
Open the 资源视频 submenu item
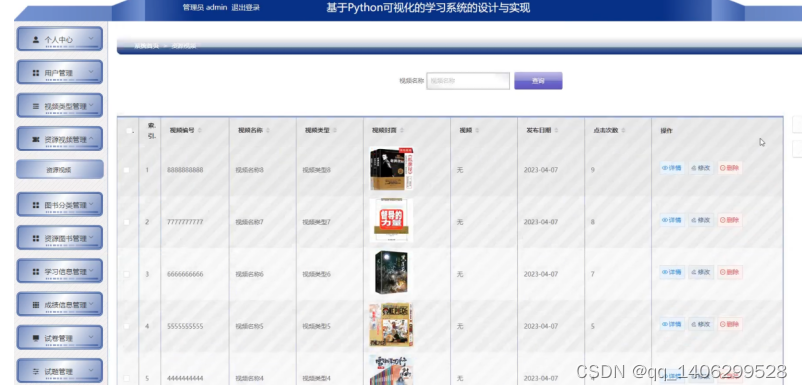coord(59,169)
